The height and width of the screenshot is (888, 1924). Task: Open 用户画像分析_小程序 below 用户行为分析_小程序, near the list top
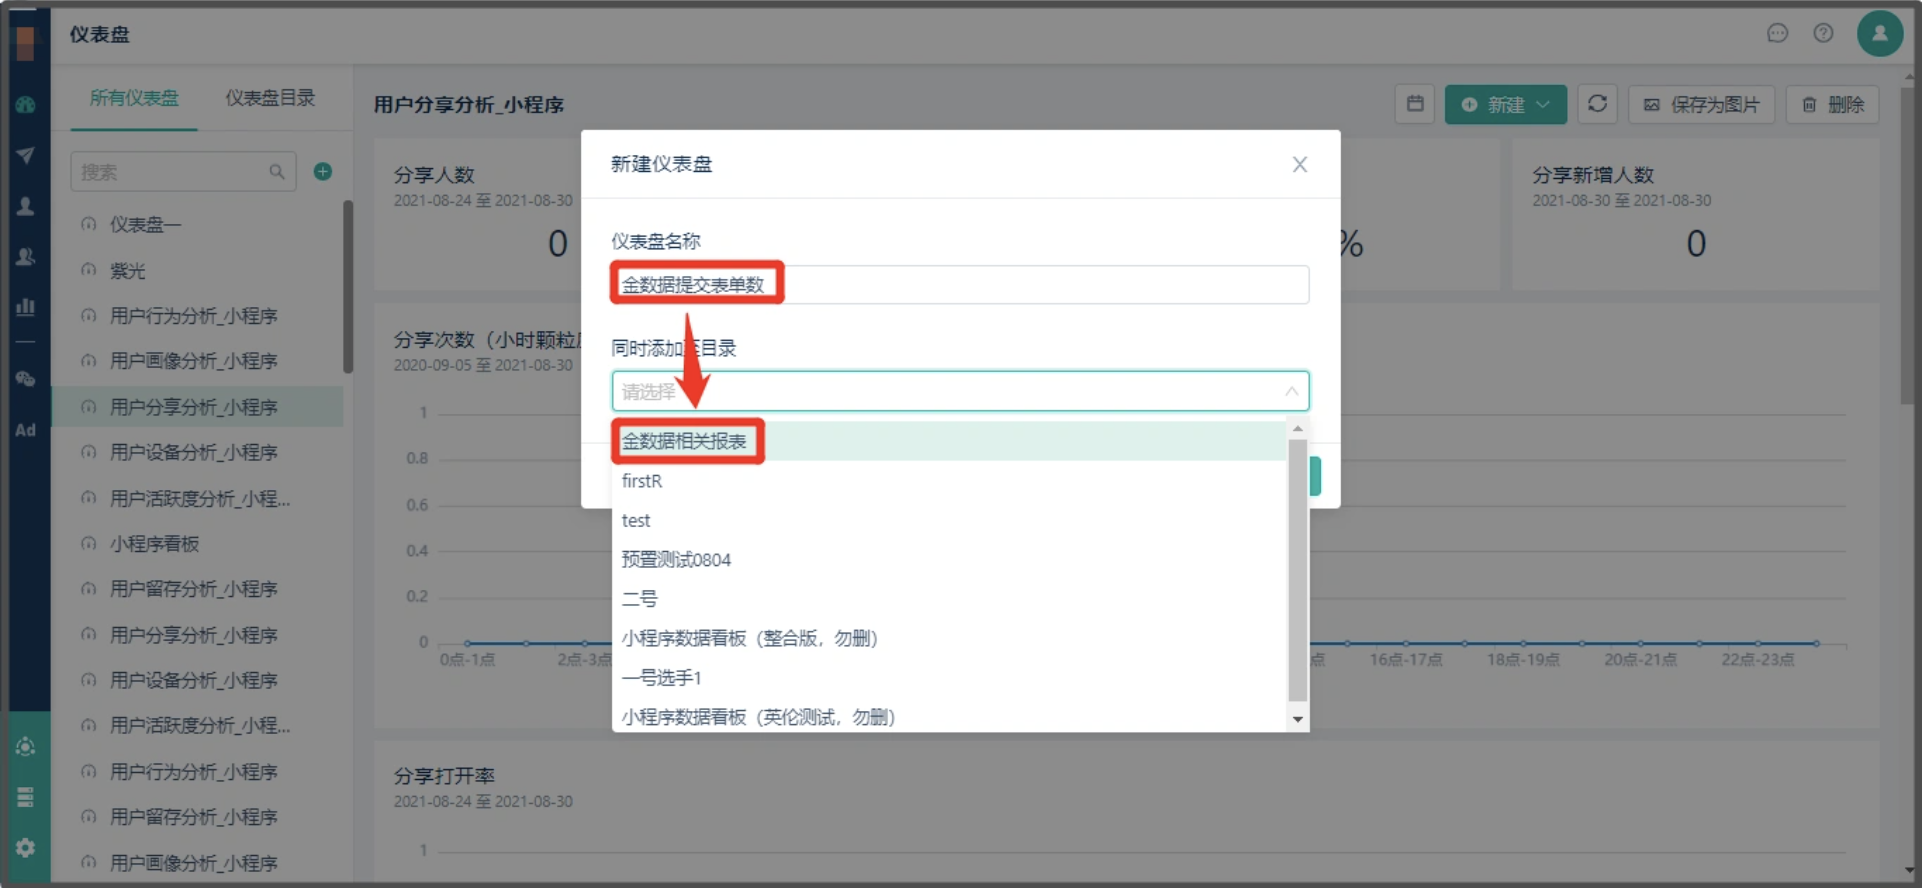click(197, 361)
